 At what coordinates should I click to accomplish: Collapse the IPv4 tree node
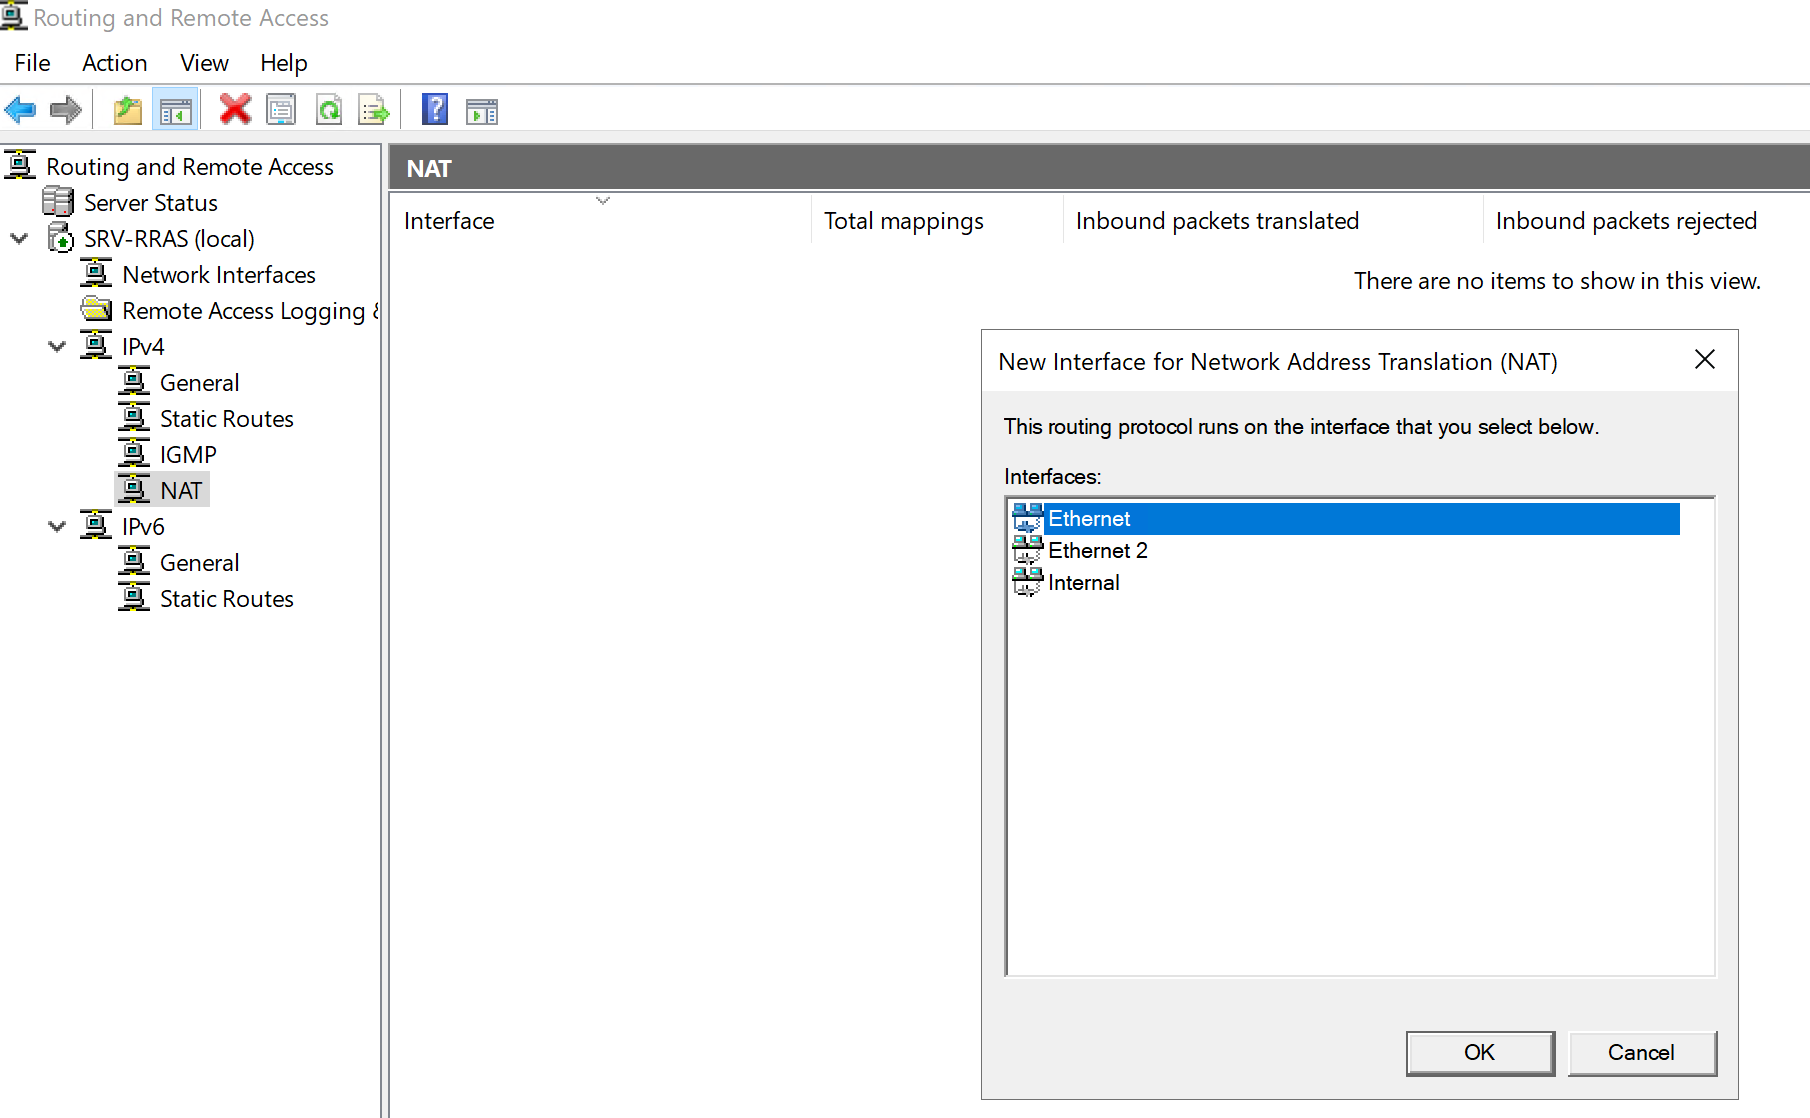pos(57,347)
